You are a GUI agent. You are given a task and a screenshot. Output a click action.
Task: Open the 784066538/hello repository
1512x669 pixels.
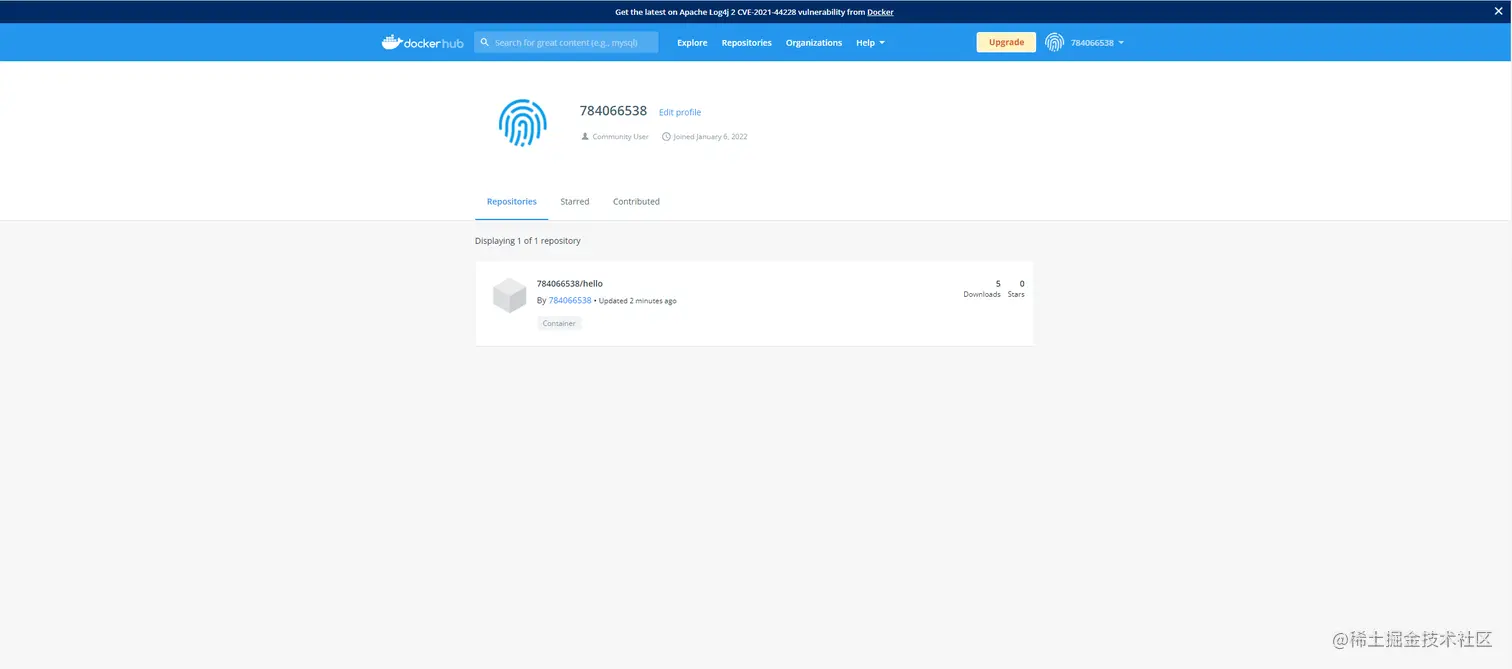pyautogui.click(x=570, y=283)
